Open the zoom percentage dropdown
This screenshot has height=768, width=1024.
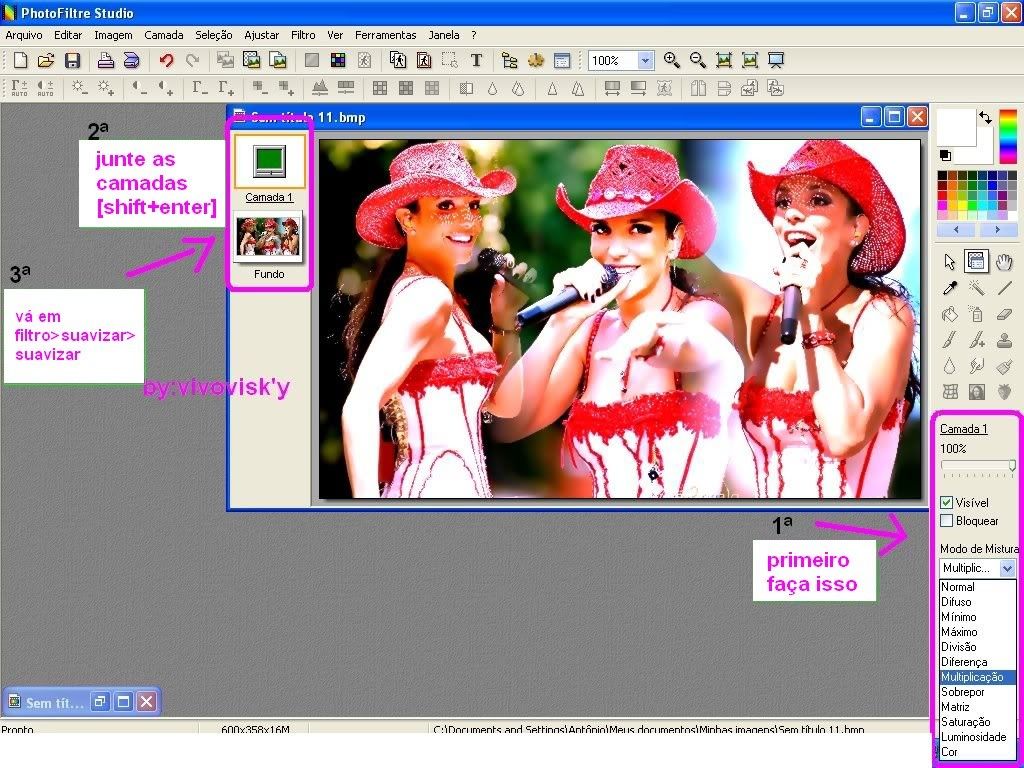pos(644,61)
